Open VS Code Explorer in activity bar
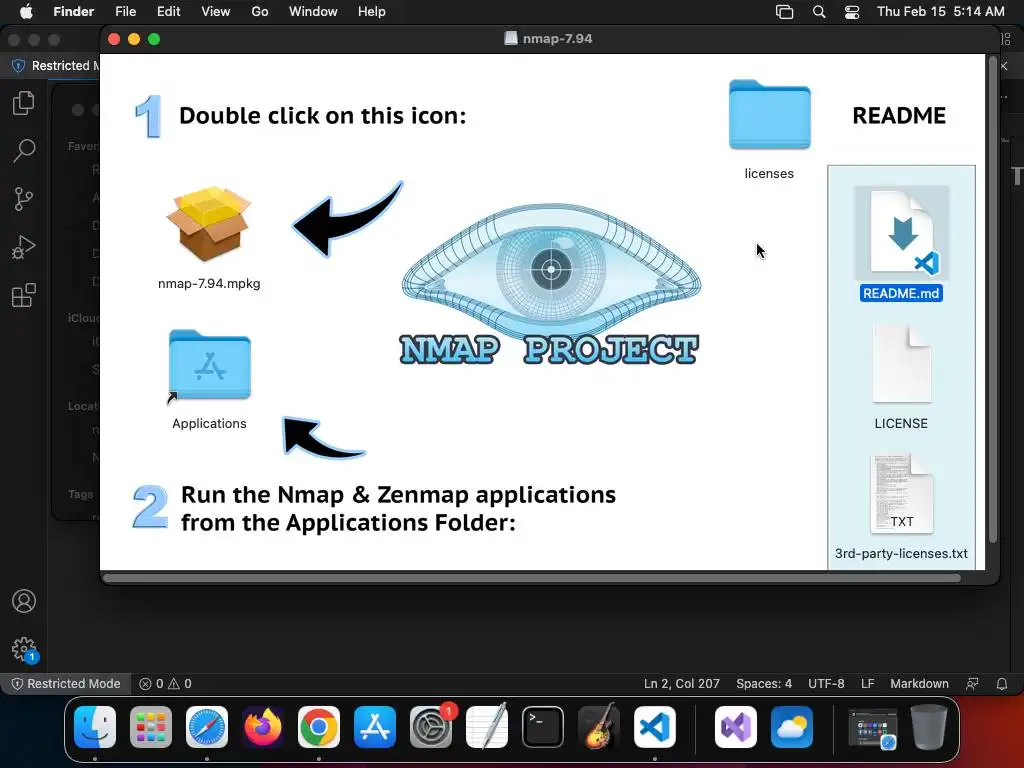Image resolution: width=1024 pixels, height=768 pixels. click(24, 103)
